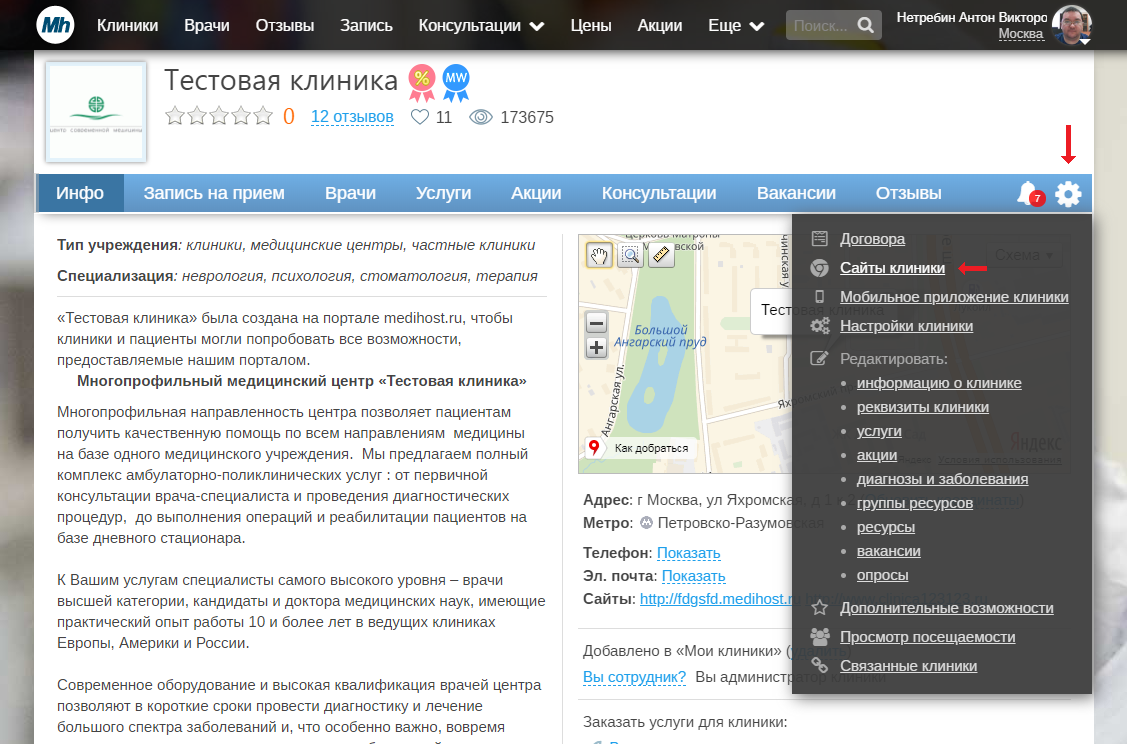Open Договора in settings menu
The image size is (1127, 744).
pos(873,239)
